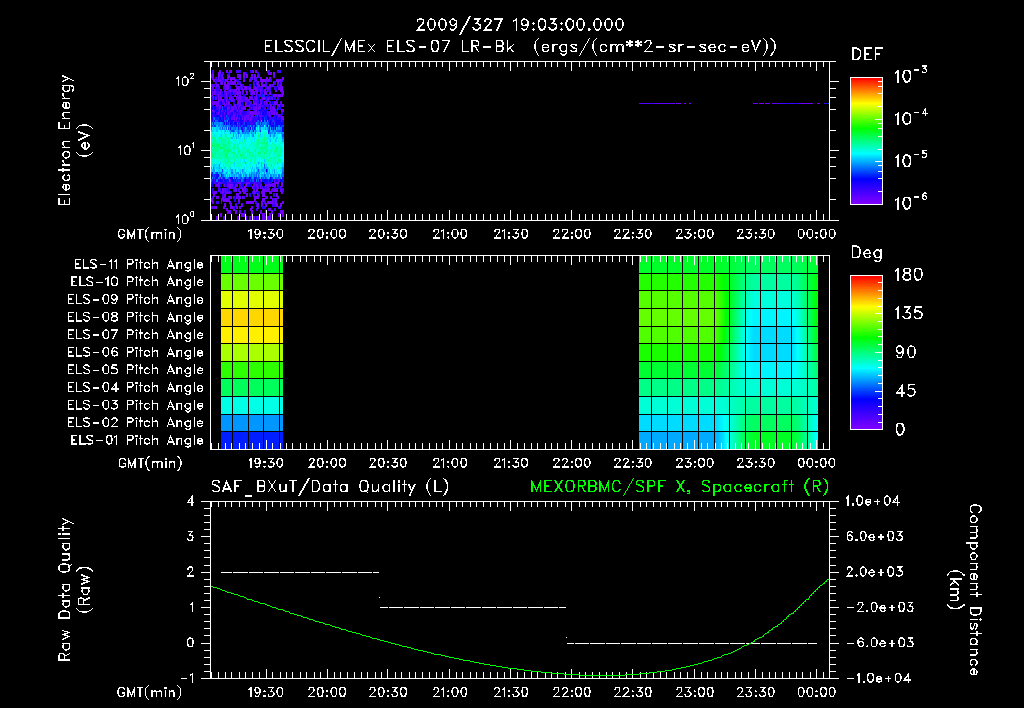Screen dimensions: 1024x708
Task: Pick the Deg pitch angle color bar
Action: (867, 353)
